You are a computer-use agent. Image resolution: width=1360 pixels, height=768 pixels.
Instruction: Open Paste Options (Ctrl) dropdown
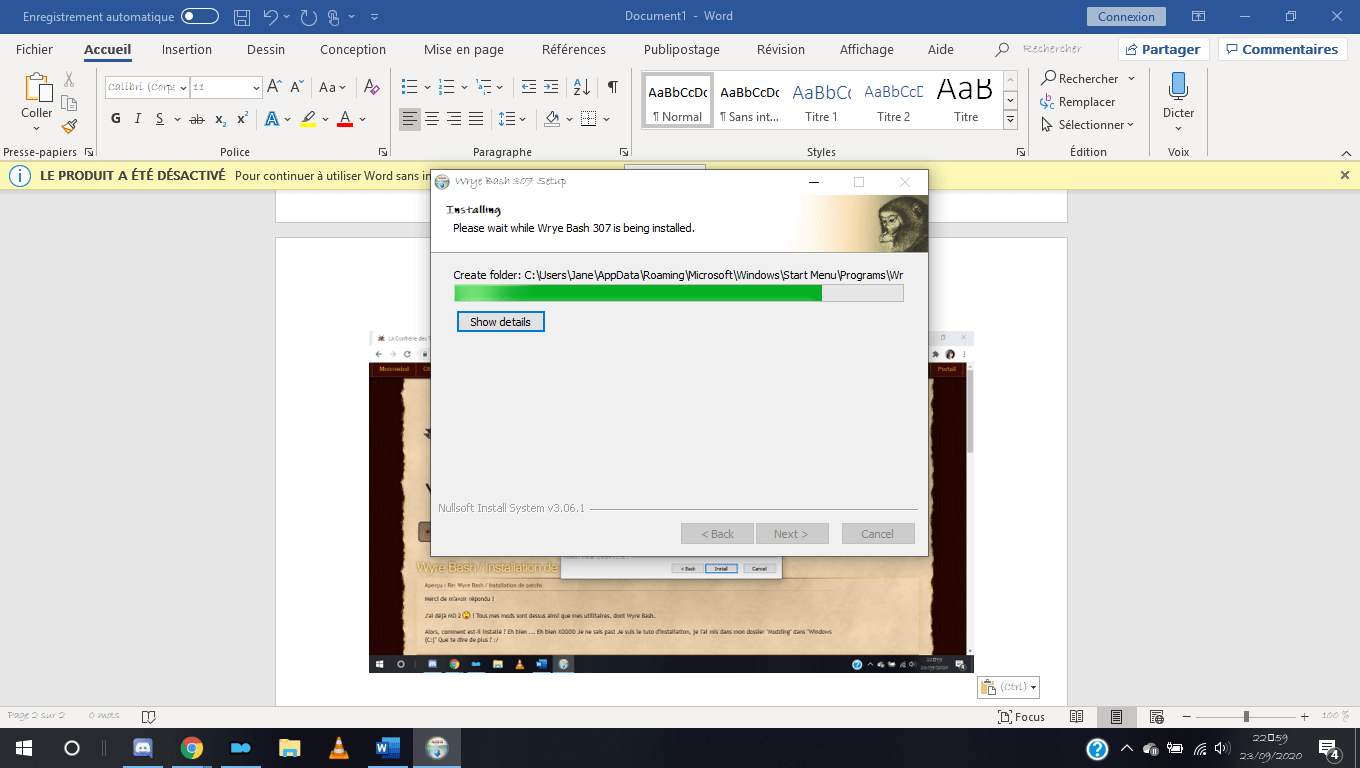[x=1009, y=687]
